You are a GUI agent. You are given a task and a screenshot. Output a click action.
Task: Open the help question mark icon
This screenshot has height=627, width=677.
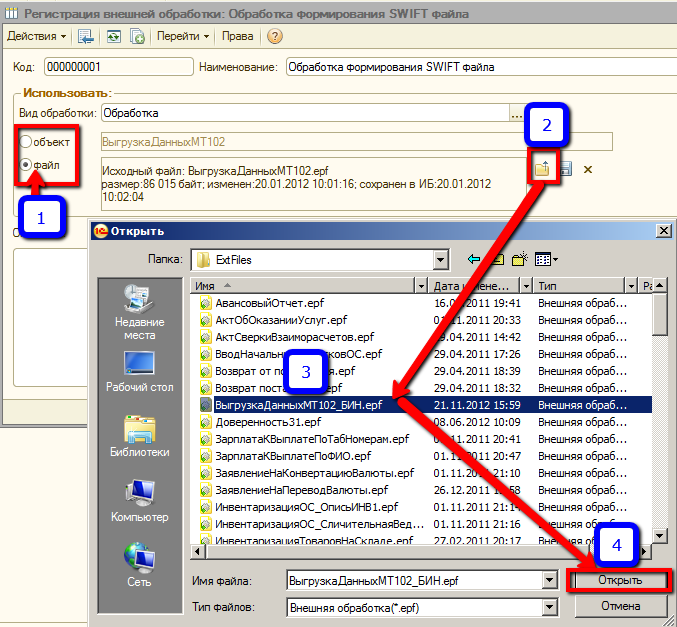click(275, 37)
